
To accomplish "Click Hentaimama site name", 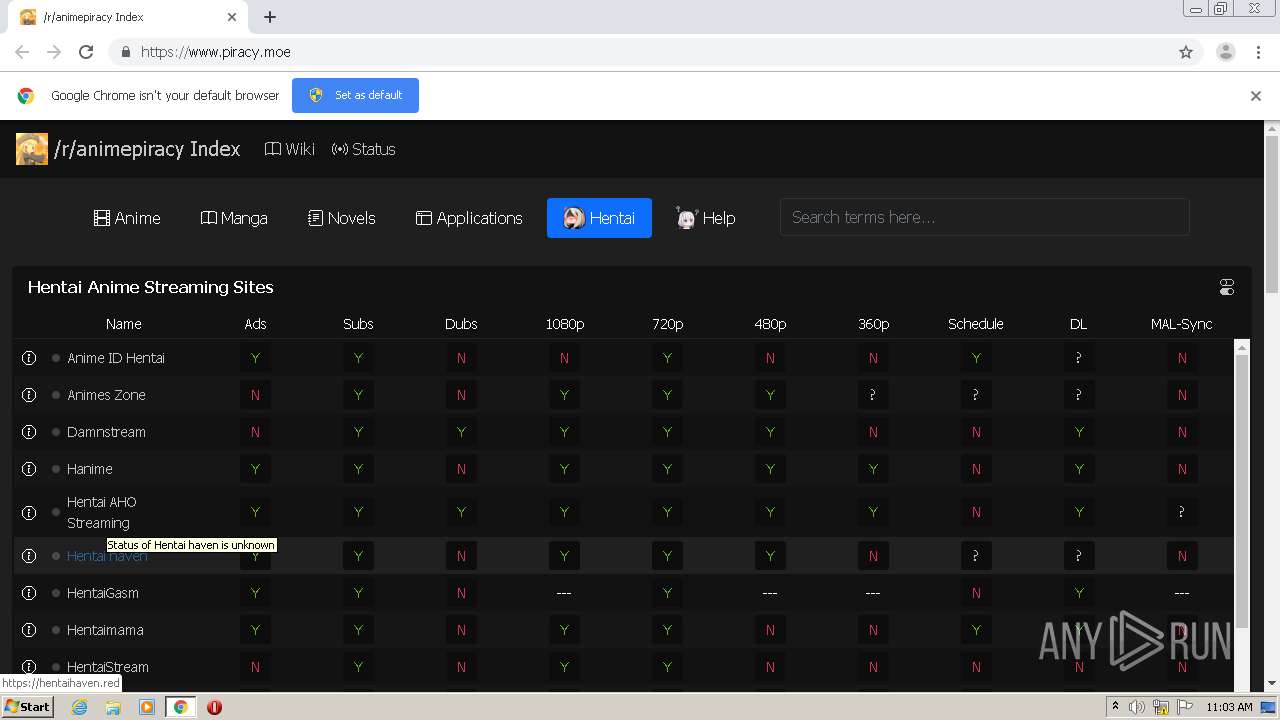I will pyautogui.click(x=105, y=630).
